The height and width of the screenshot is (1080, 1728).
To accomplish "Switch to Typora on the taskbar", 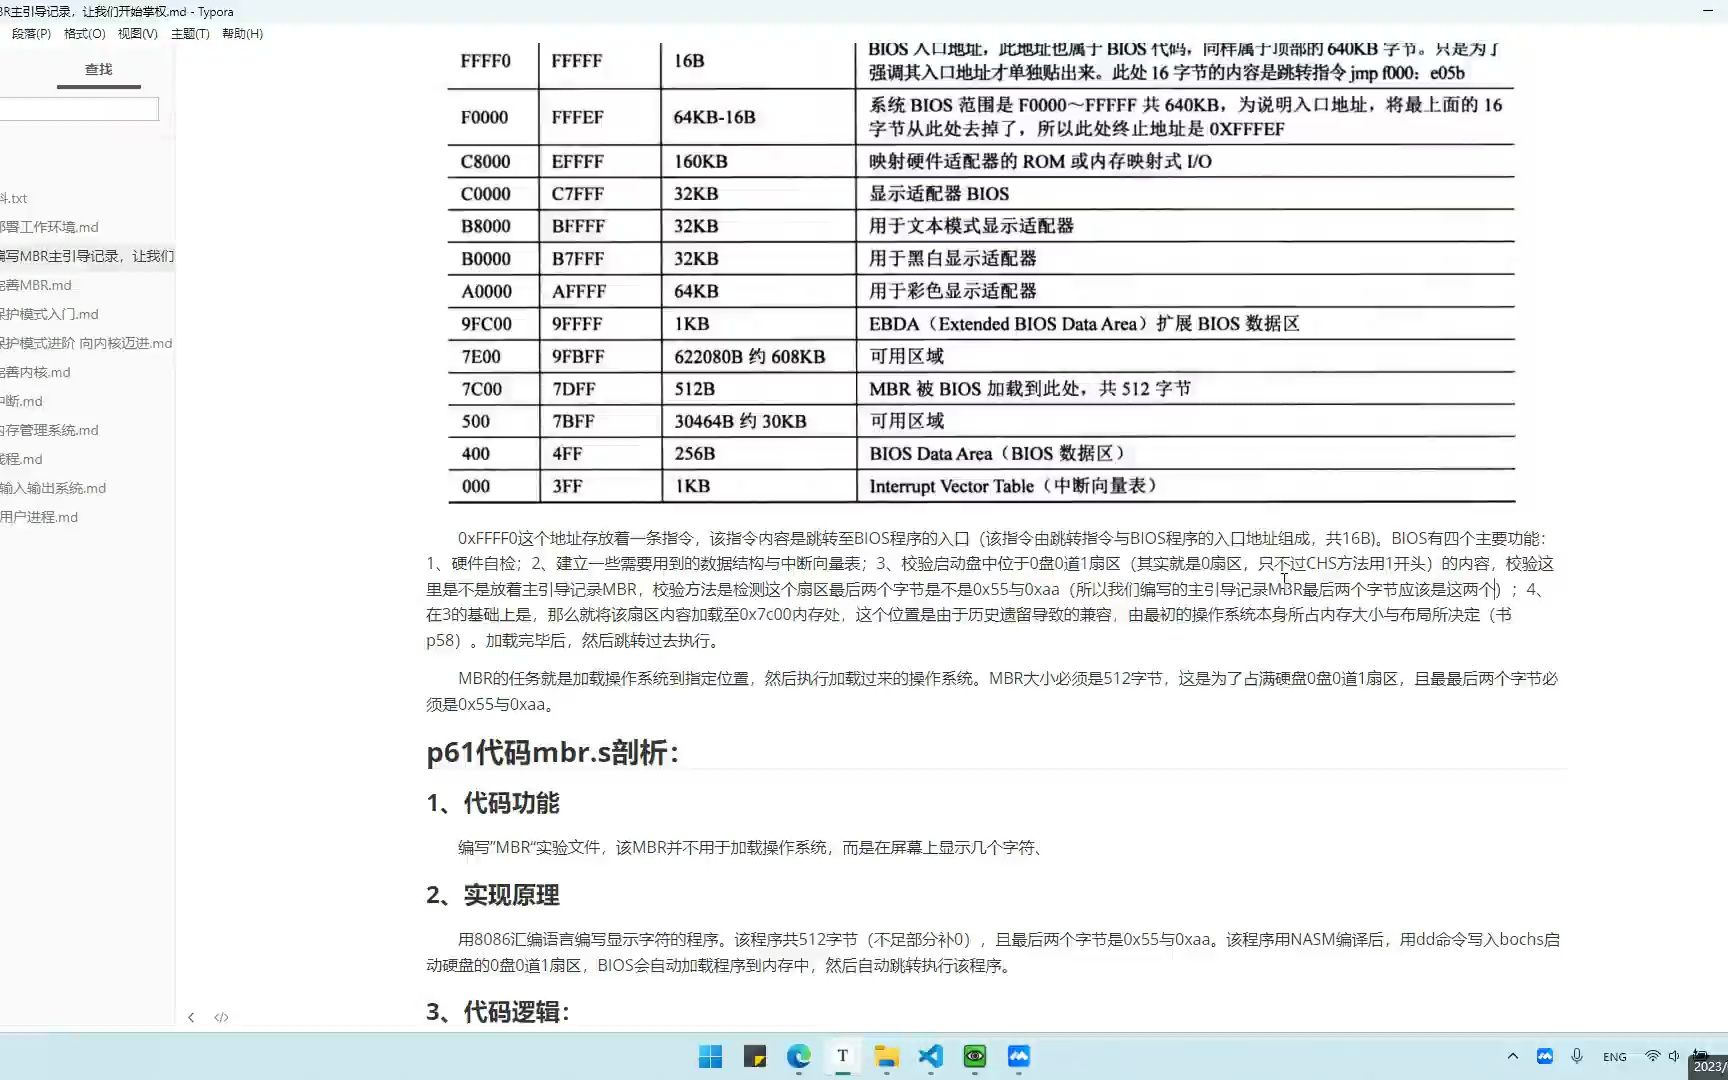I will [842, 1056].
